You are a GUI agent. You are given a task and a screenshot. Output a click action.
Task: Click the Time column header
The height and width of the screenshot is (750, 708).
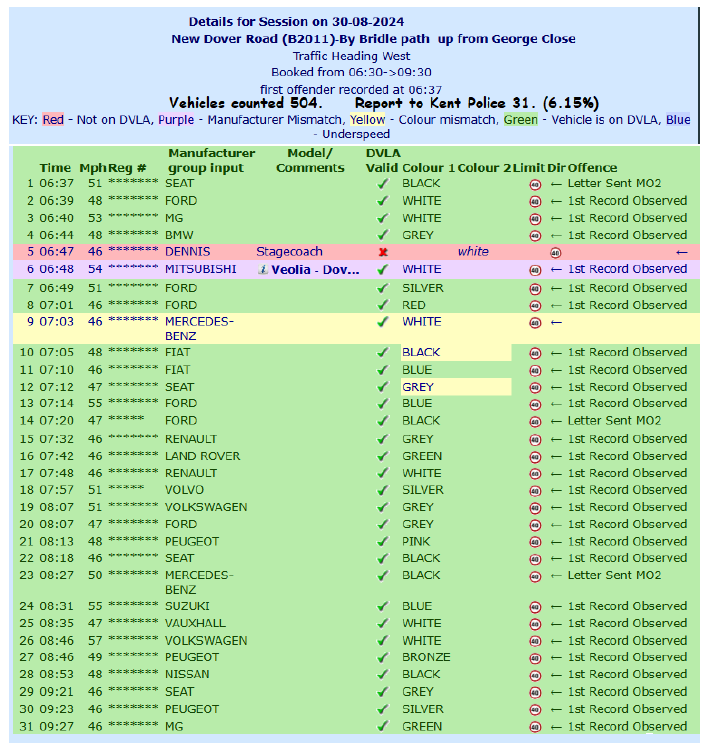point(55,168)
